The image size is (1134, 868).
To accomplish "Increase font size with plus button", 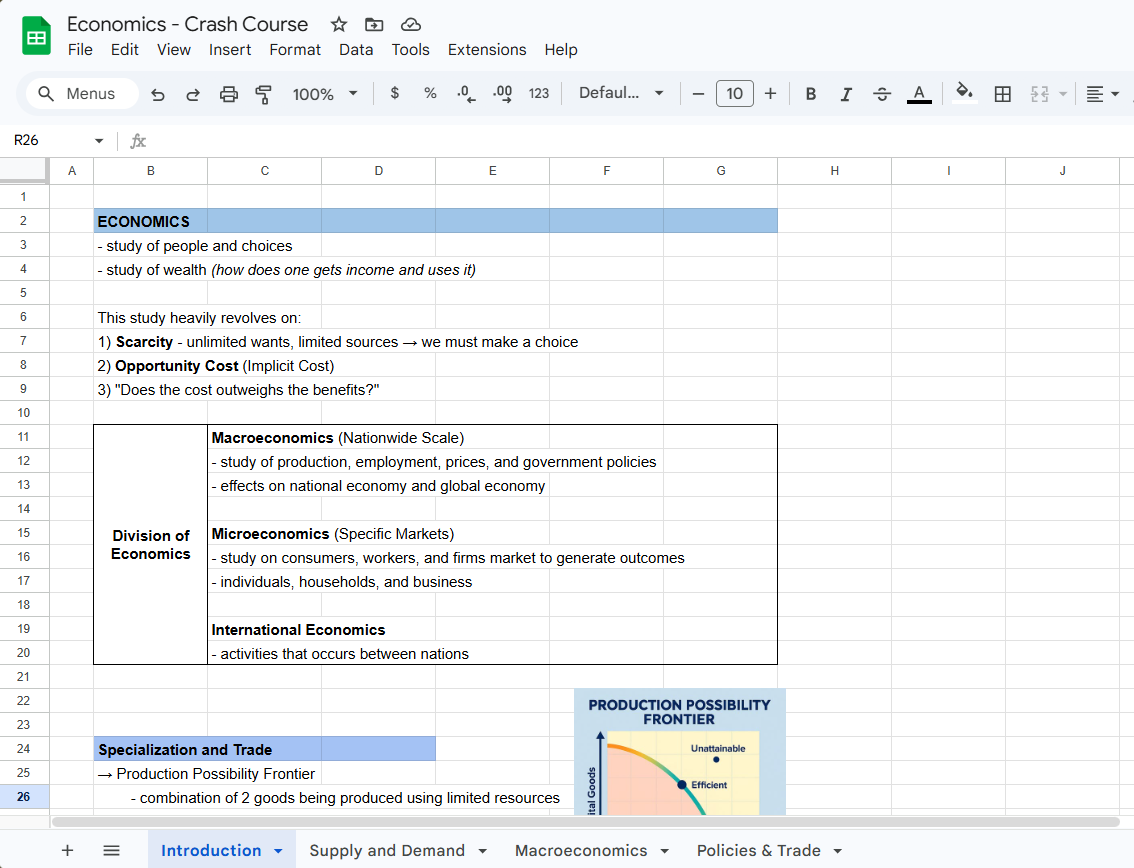I will point(770,93).
